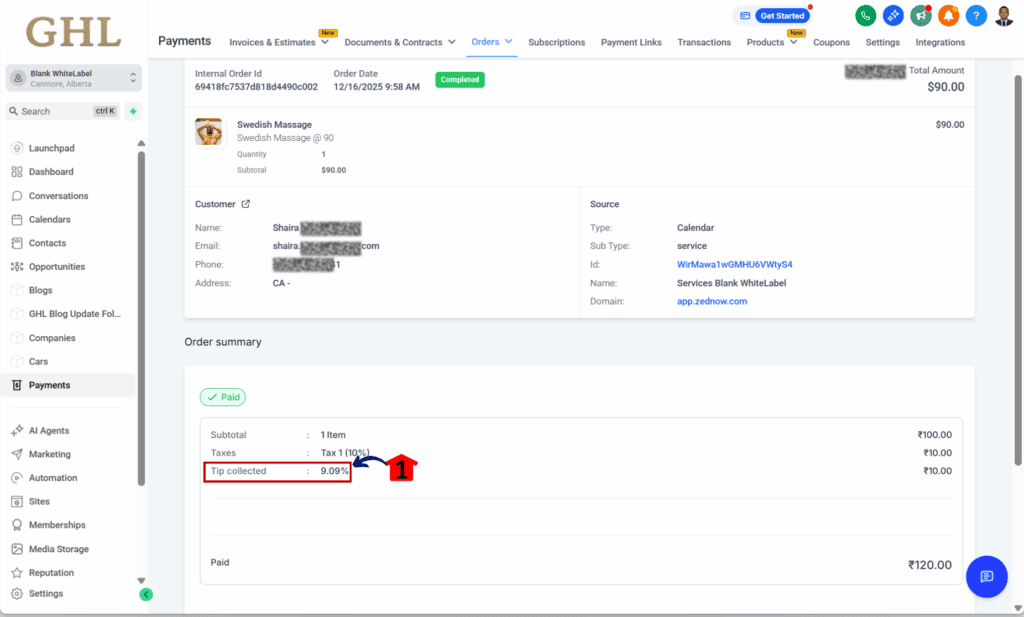Click the external link icon beside Customer
This screenshot has height=617, width=1024.
click(246, 204)
